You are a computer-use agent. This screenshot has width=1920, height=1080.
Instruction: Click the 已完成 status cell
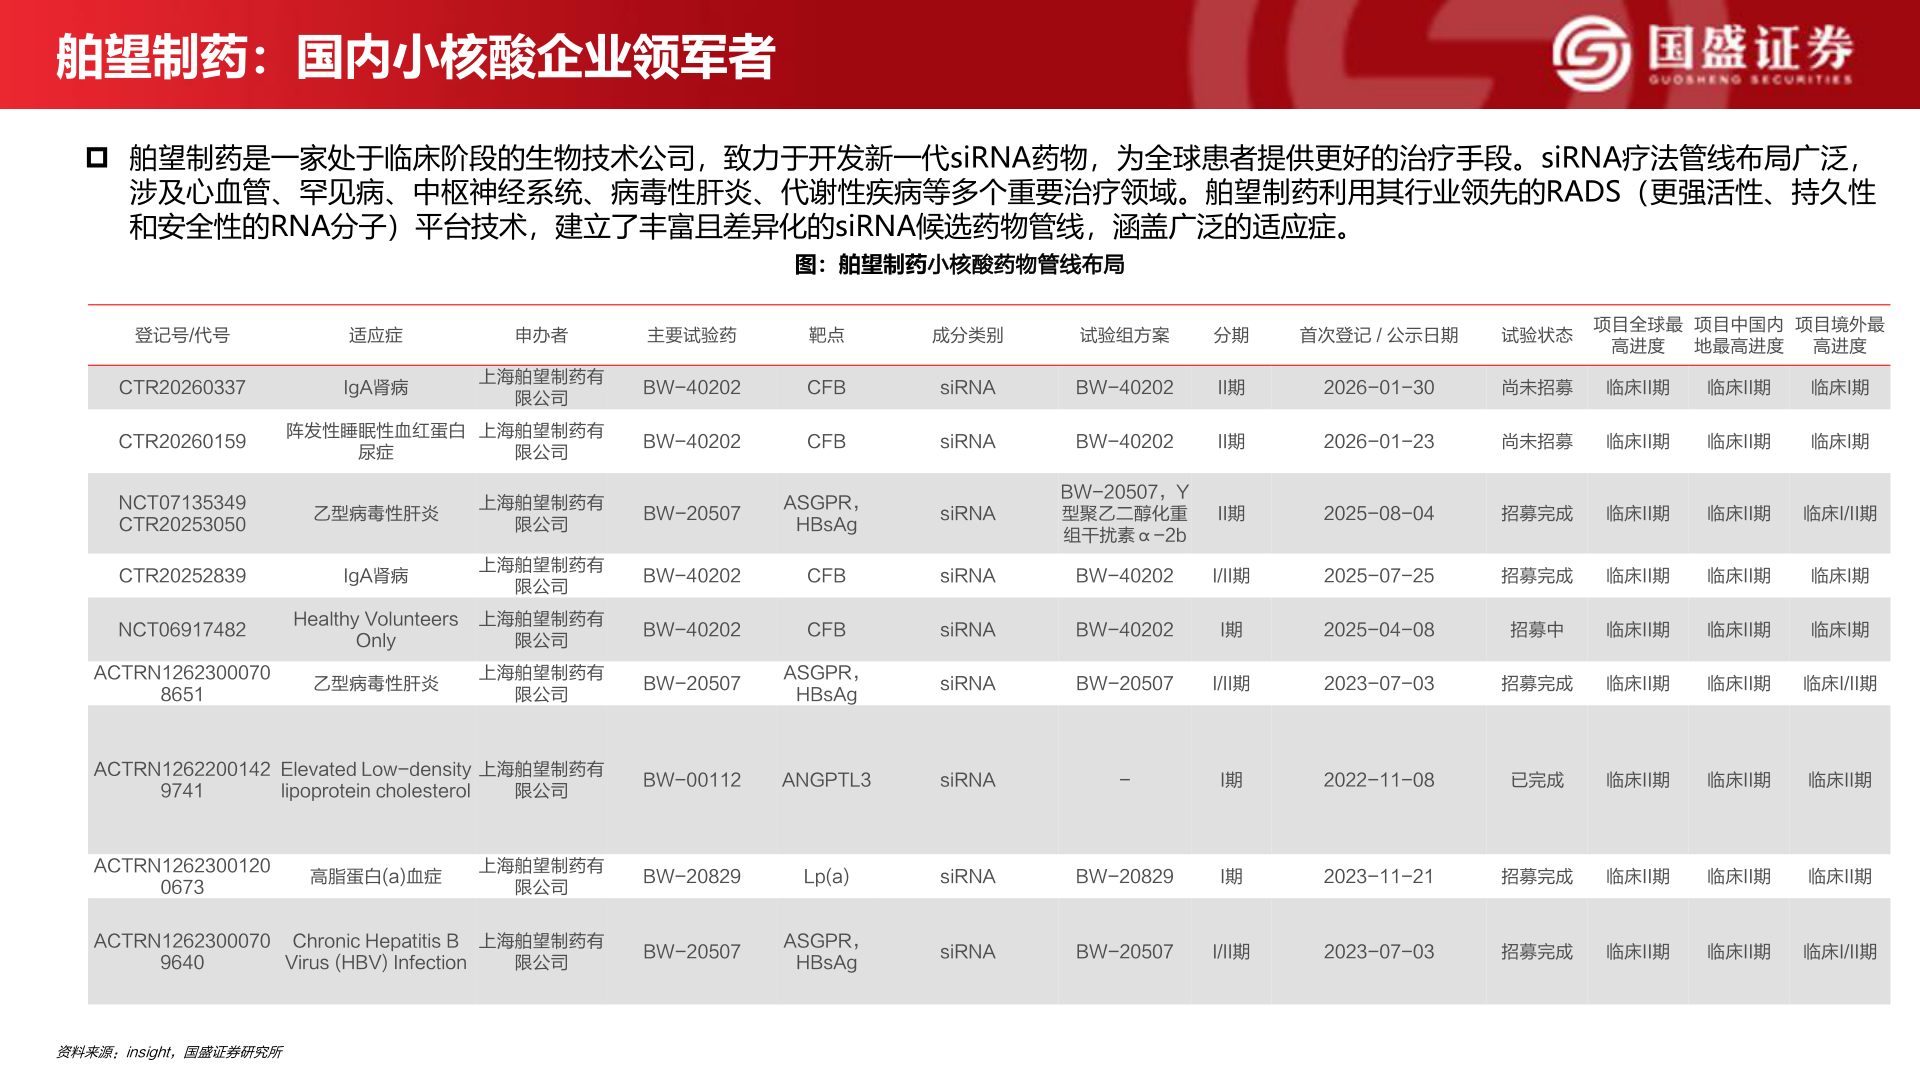tap(1537, 779)
